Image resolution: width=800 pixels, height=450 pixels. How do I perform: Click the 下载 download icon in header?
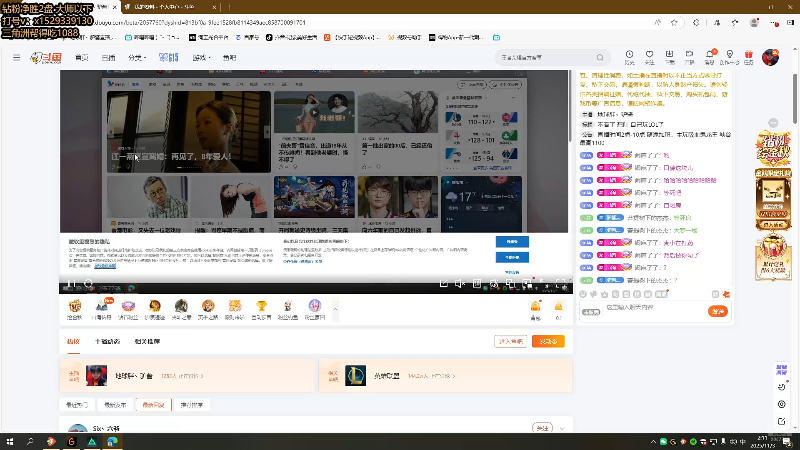click(x=669, y=57)
